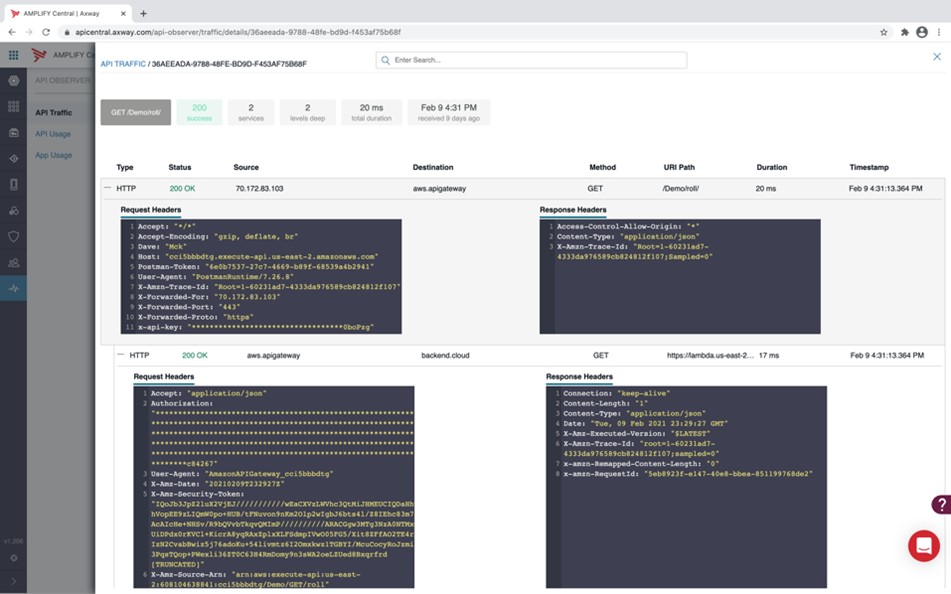This screenshot has height=594, width=951.
Task: Click the X-Amz-Date request header line
Action: click(217, 484)
